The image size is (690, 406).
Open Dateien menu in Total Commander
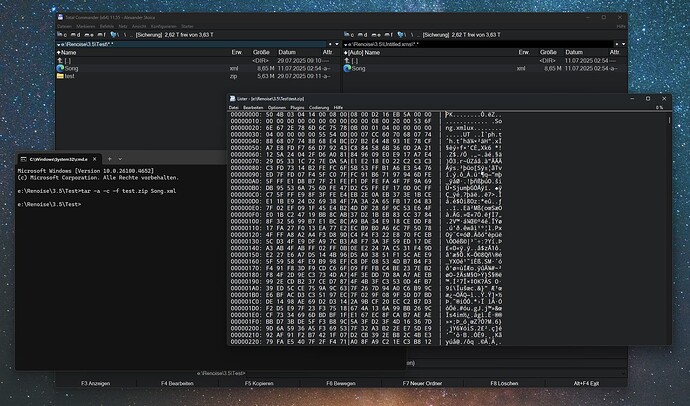[64, 26]
